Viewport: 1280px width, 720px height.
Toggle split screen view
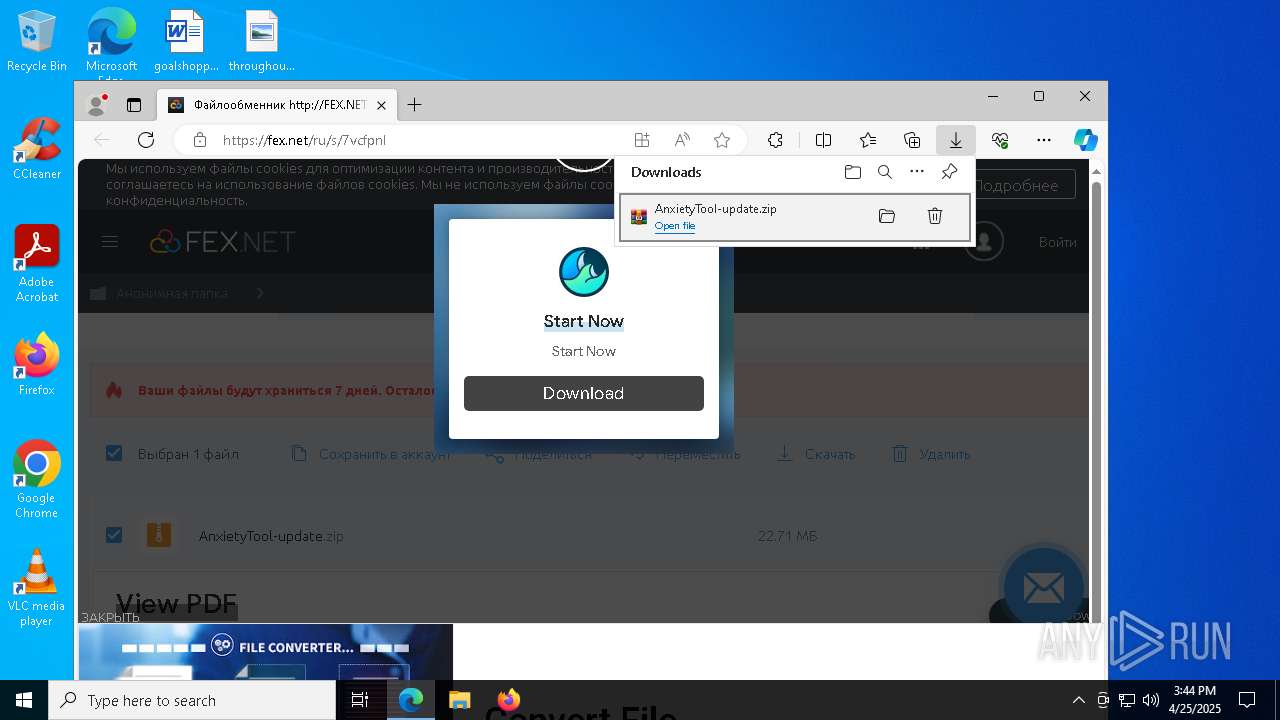coord(823,140)
